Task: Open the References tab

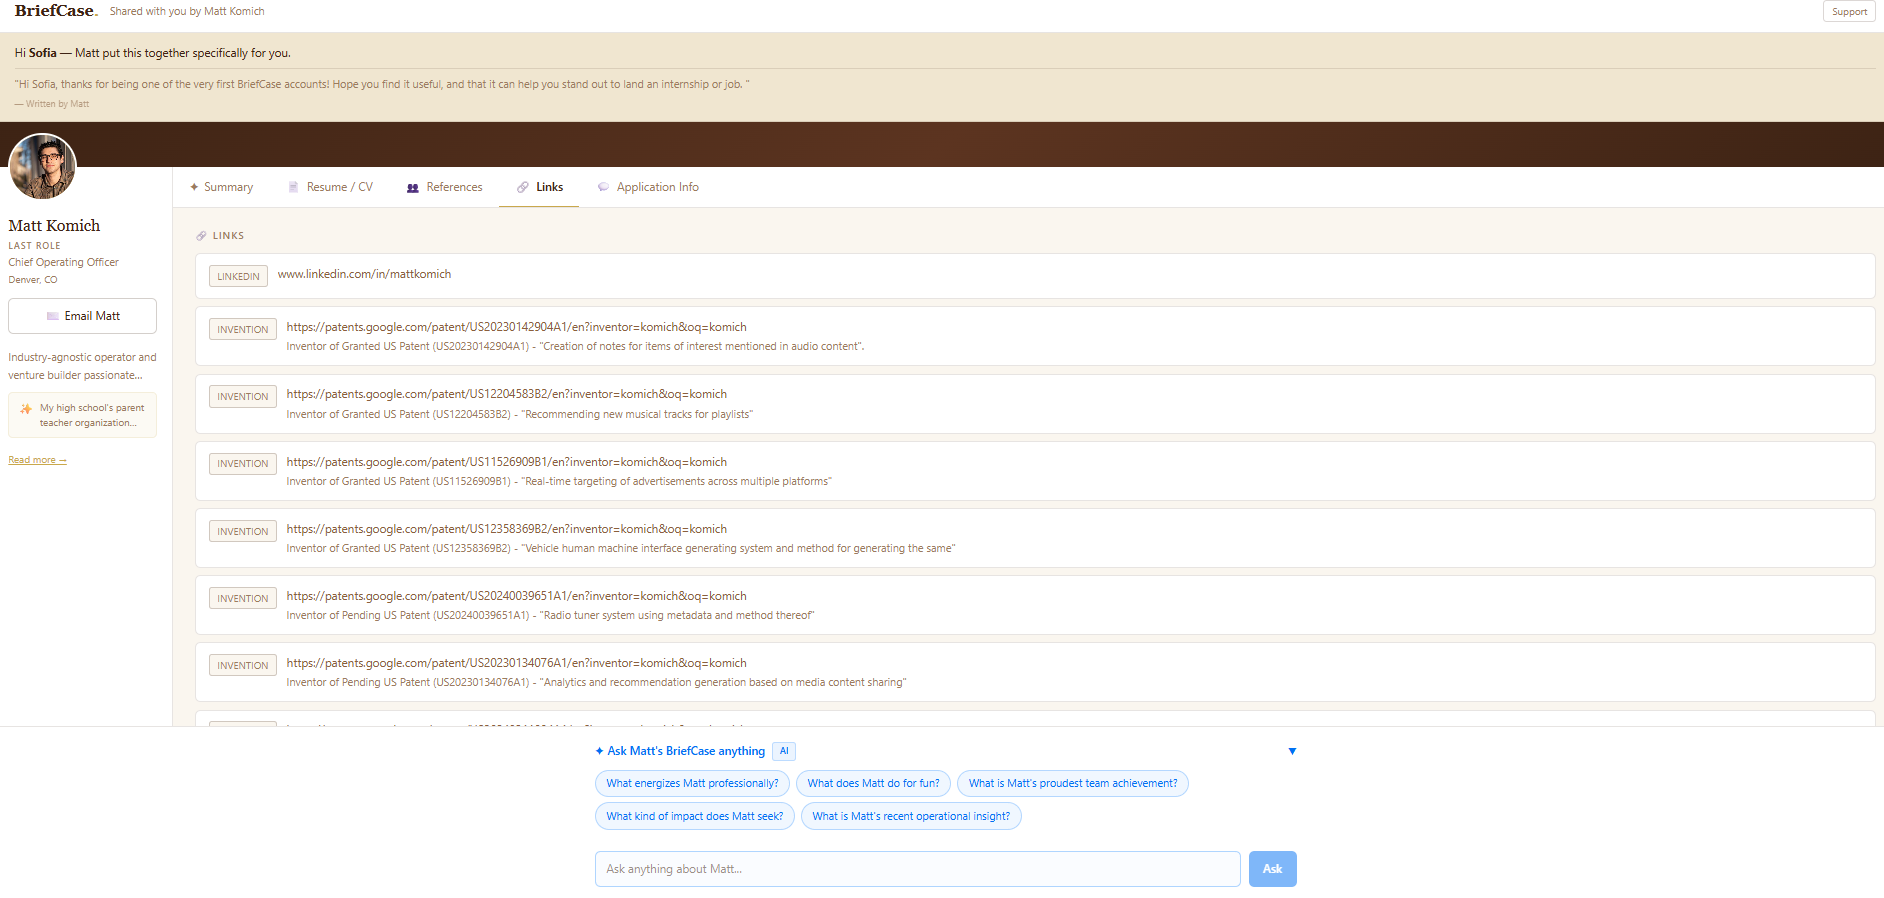Action: (444, 187)
